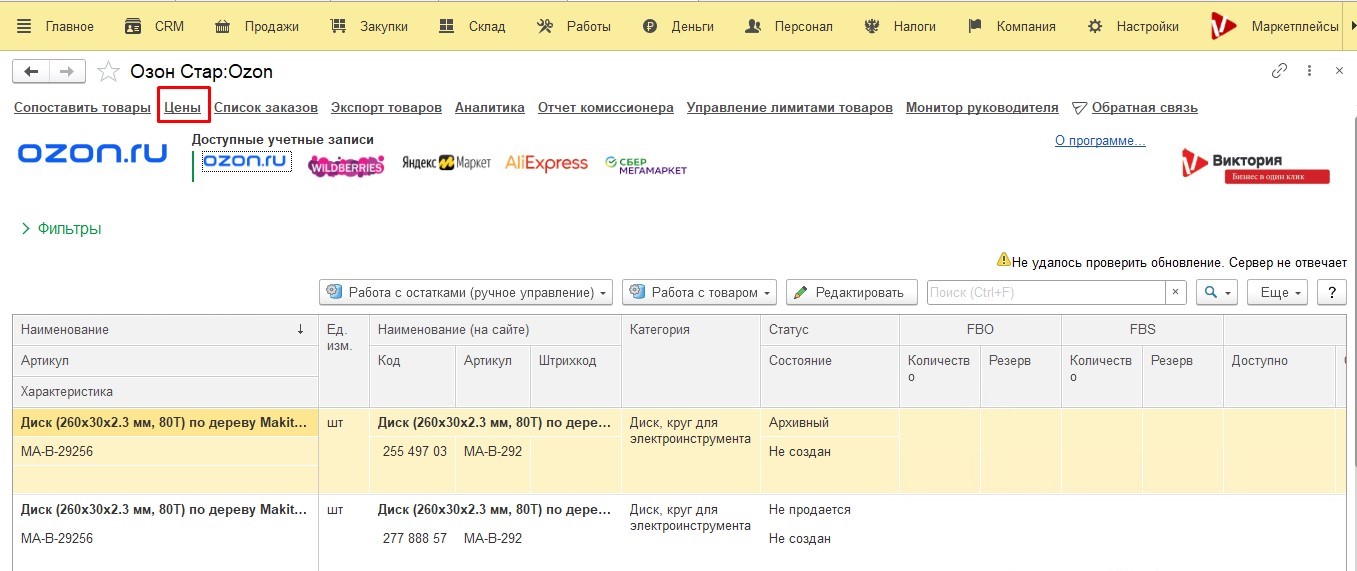The width and height of the screenshot is (1357, 571).
Task: Click the back navigation arrow
Action: [31, 71]
